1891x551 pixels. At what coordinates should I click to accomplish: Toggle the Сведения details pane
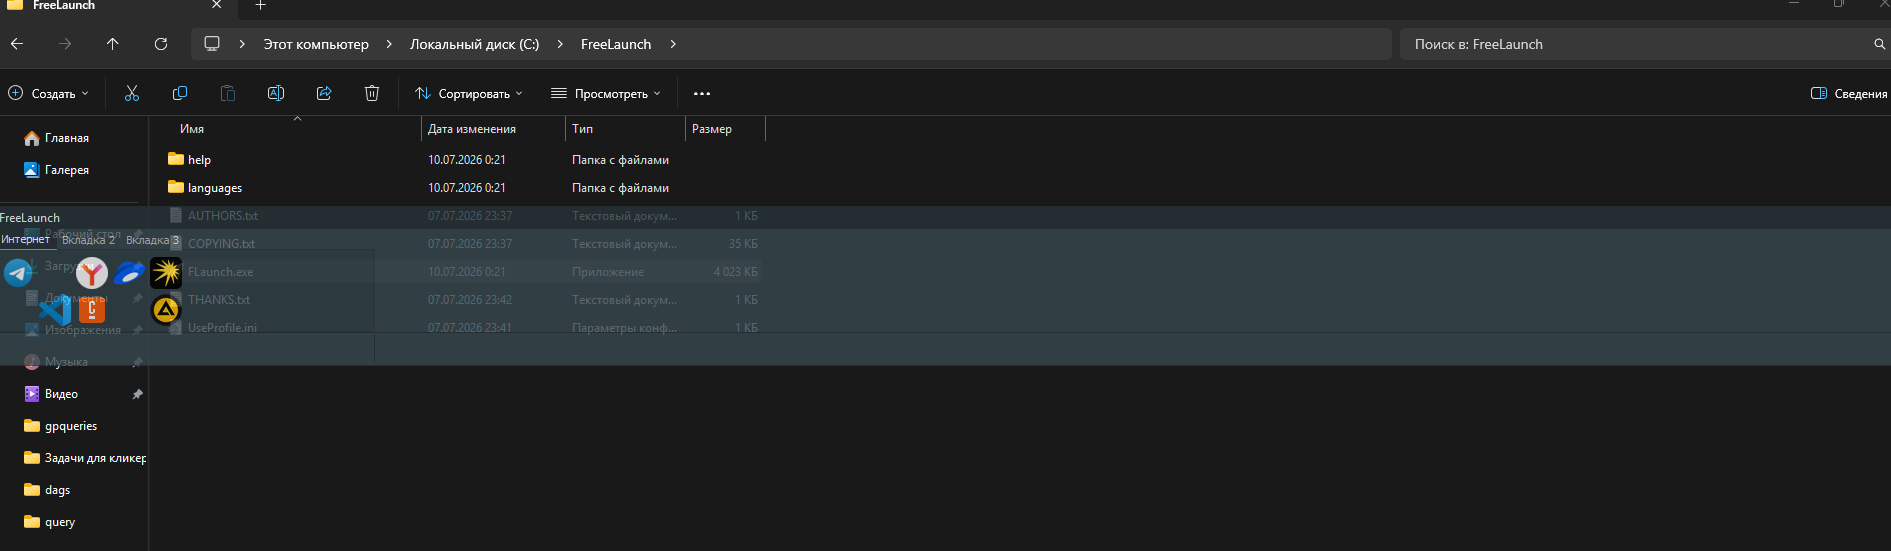[x=1849, y=93]
